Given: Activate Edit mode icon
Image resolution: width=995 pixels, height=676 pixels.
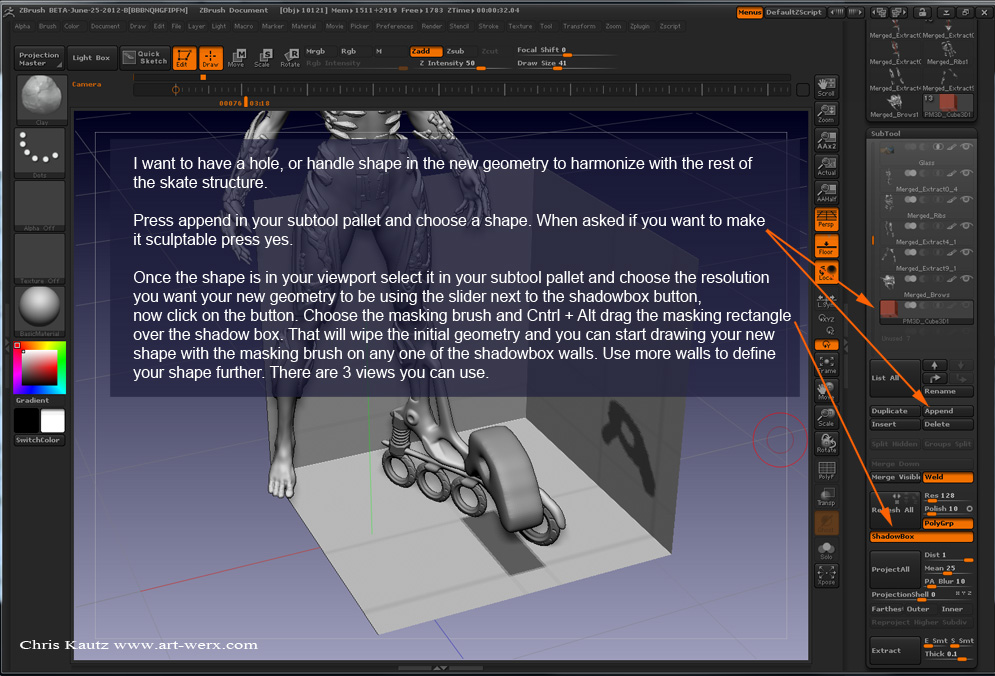Looking at the screenshot, I should coord(184,58).
